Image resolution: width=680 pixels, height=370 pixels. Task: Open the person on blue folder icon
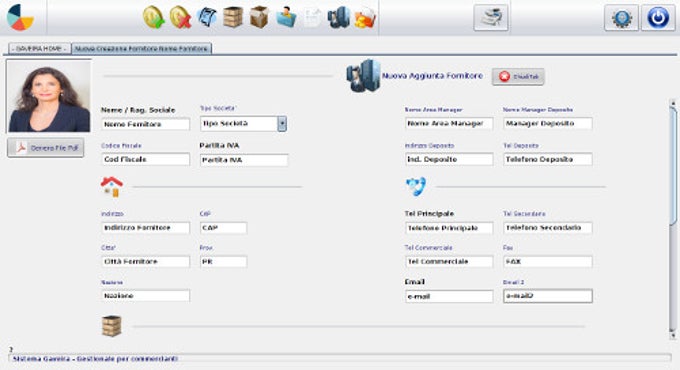(286, 18)
